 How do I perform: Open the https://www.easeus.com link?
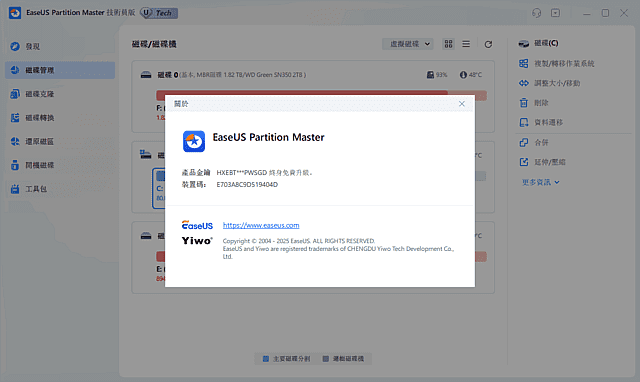pos(261,225)
